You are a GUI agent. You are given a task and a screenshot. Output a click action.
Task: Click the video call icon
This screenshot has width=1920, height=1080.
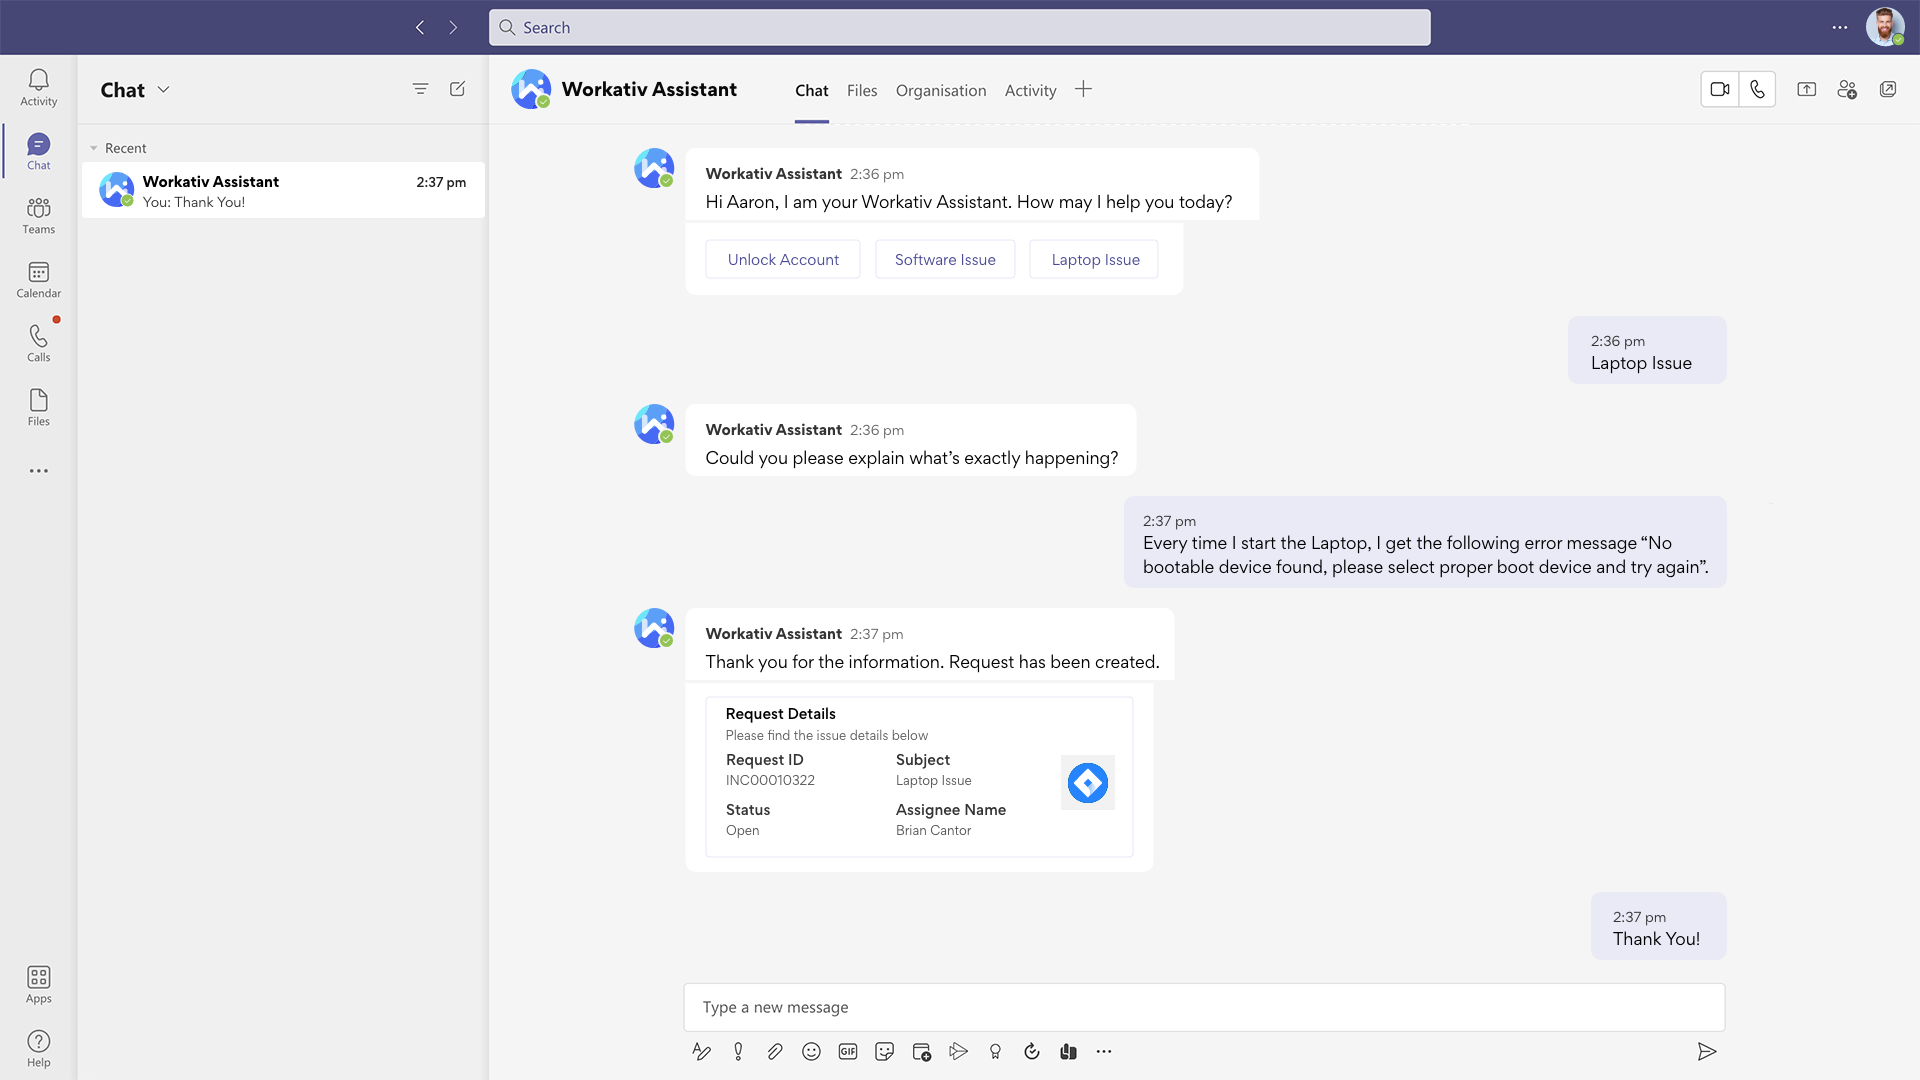coord(1720,88)
